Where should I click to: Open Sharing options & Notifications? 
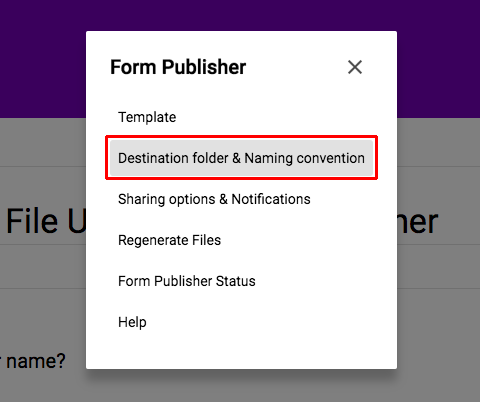click(214, 199)
